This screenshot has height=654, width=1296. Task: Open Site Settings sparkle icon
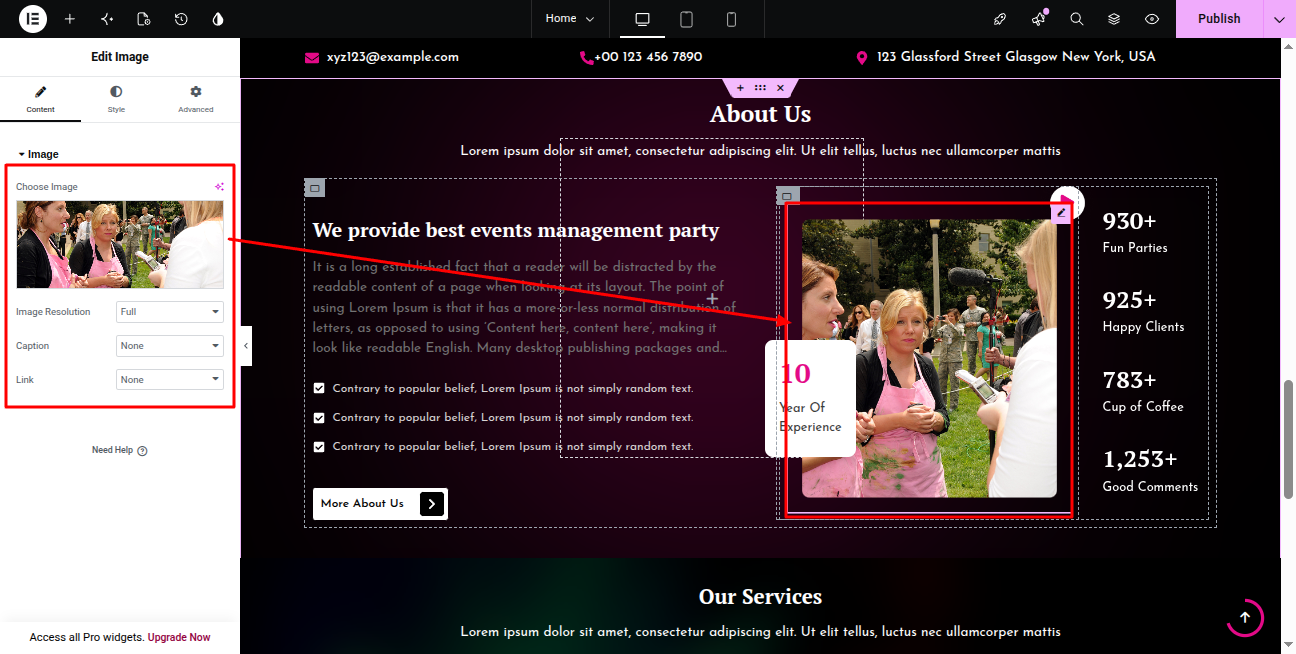point(107,19)
